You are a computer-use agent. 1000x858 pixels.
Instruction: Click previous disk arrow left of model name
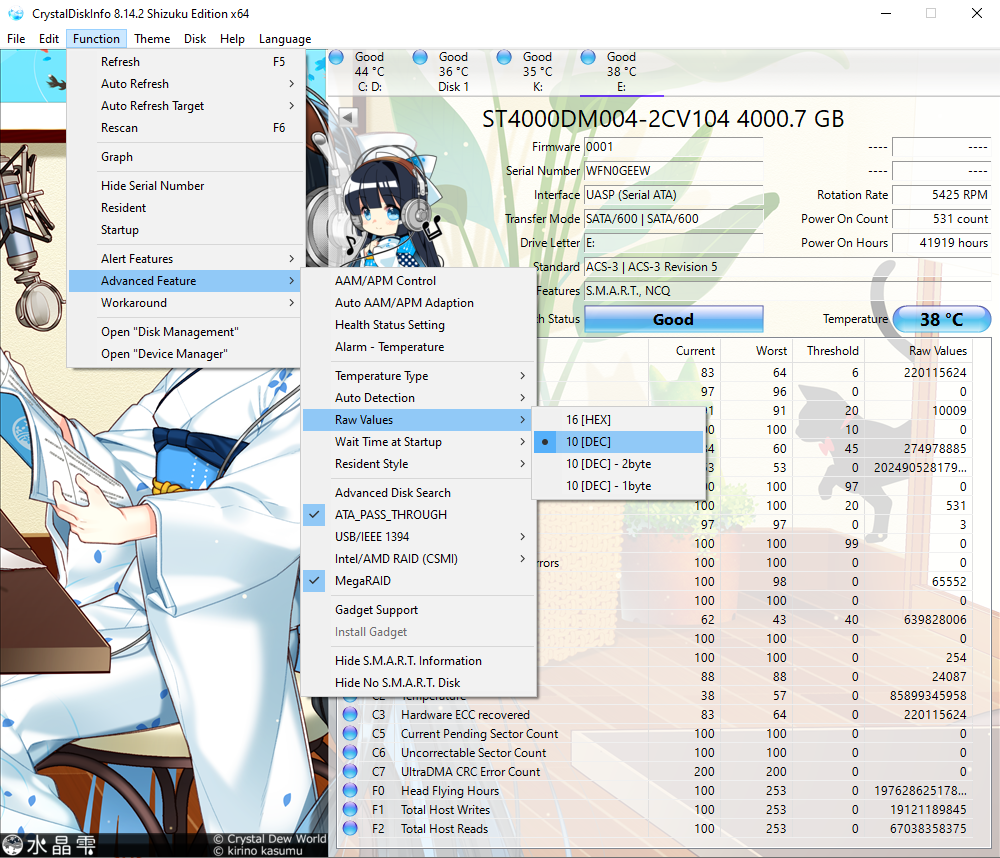pyautogui.click(x=348, y=118)
